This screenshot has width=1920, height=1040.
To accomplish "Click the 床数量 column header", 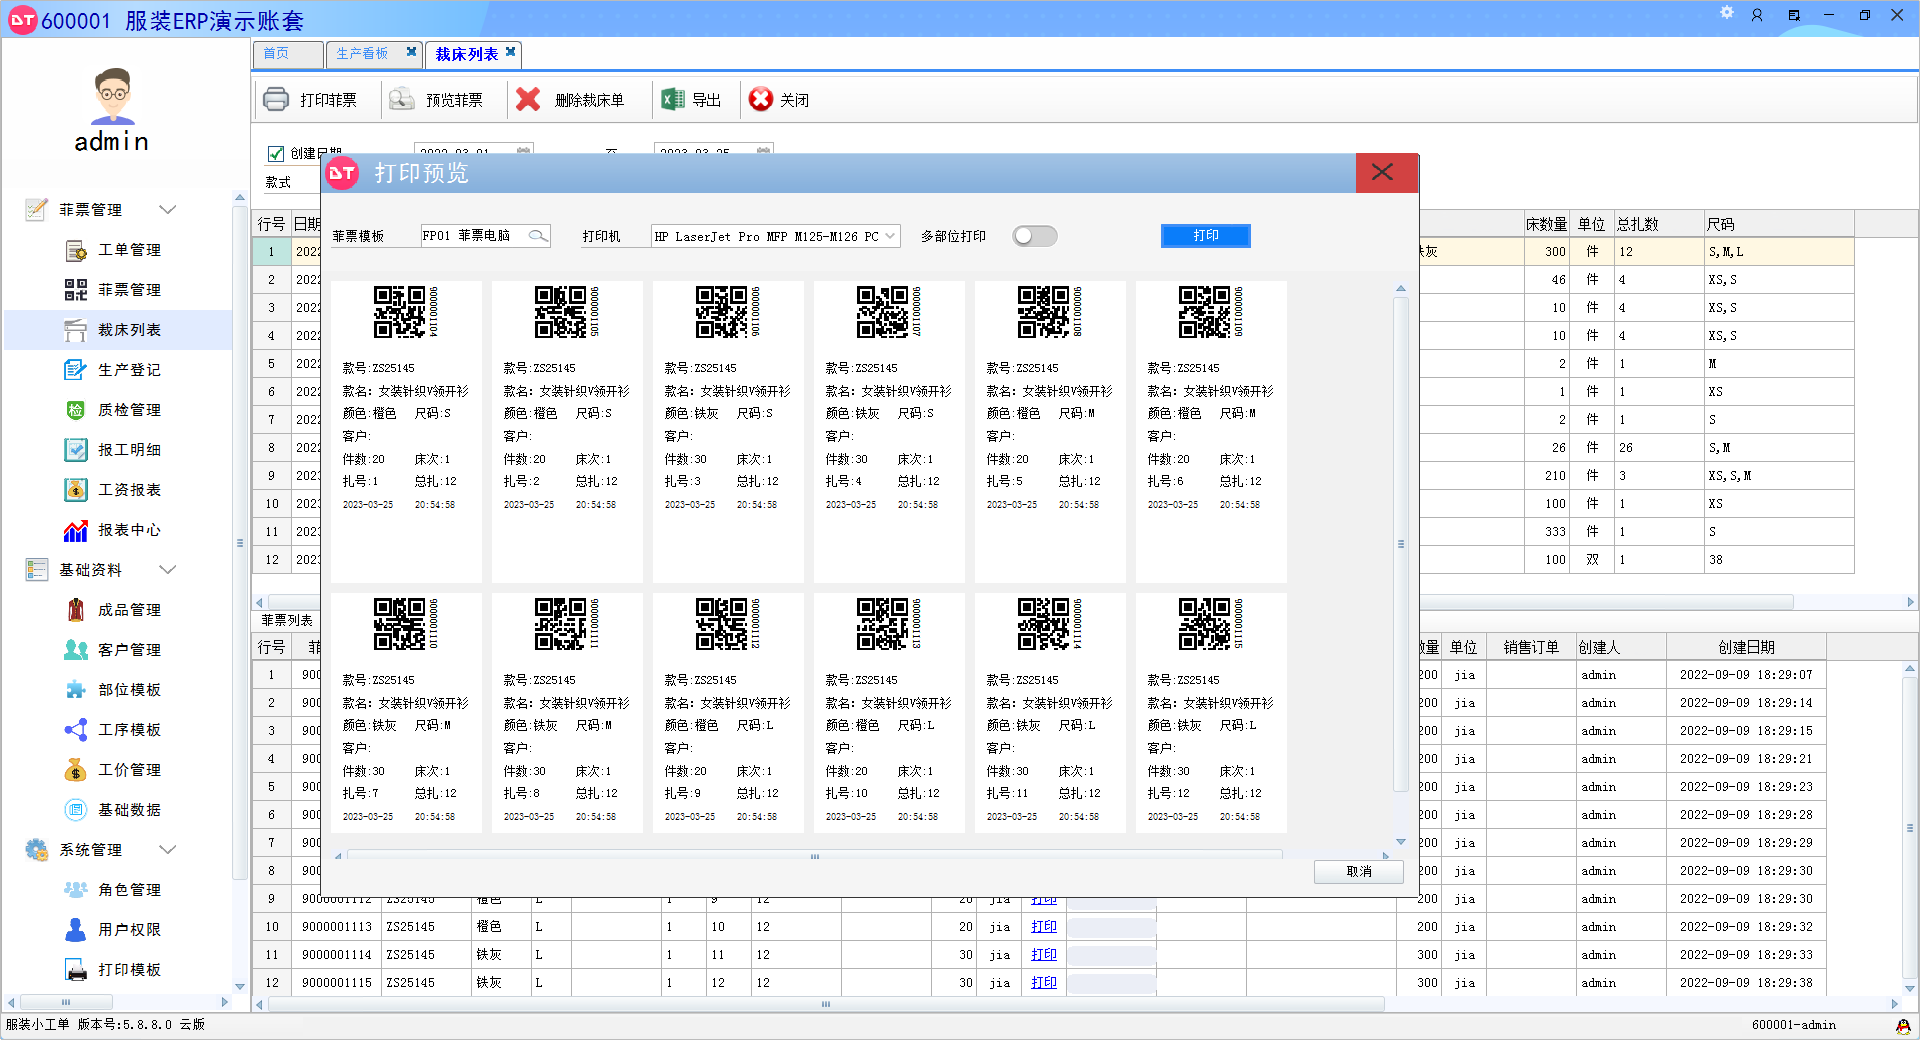I will [x=1546, y=224].
